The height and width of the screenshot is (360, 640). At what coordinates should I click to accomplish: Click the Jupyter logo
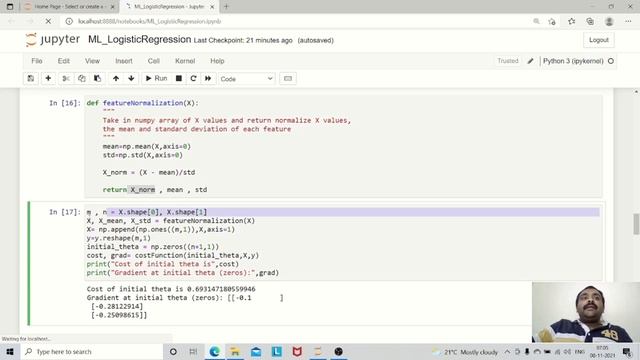[52, 40]
